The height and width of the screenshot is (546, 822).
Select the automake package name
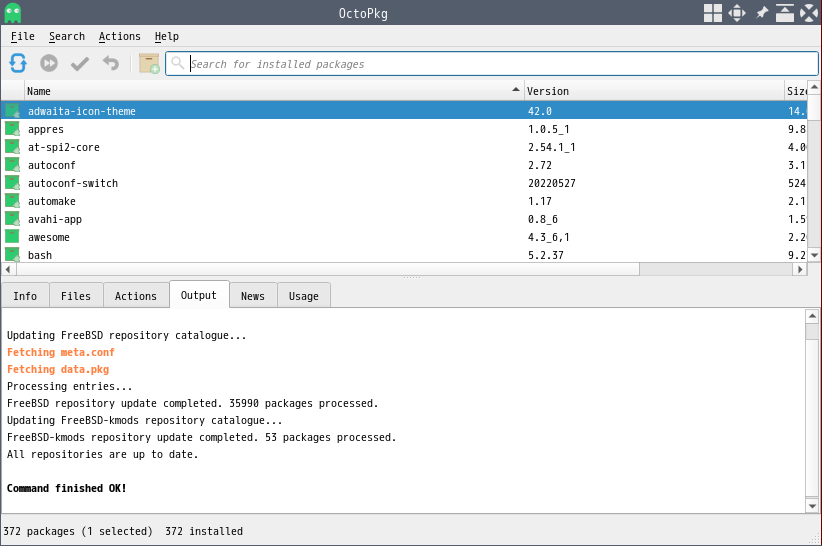point(51,201)
